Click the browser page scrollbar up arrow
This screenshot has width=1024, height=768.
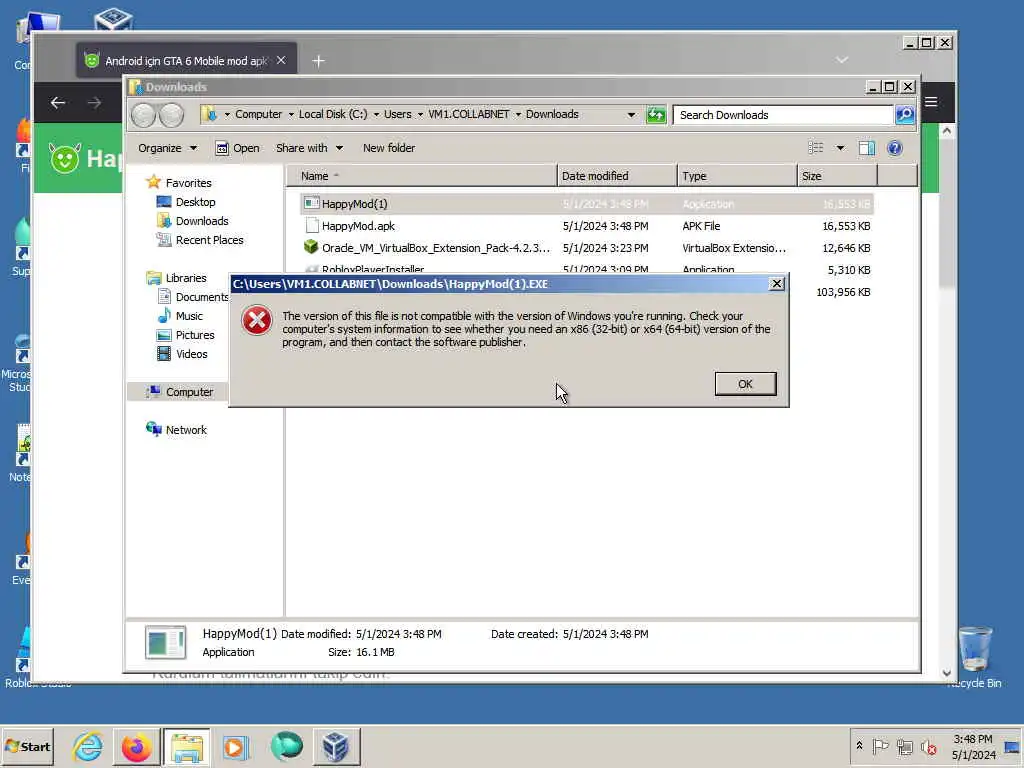(946, 131)
